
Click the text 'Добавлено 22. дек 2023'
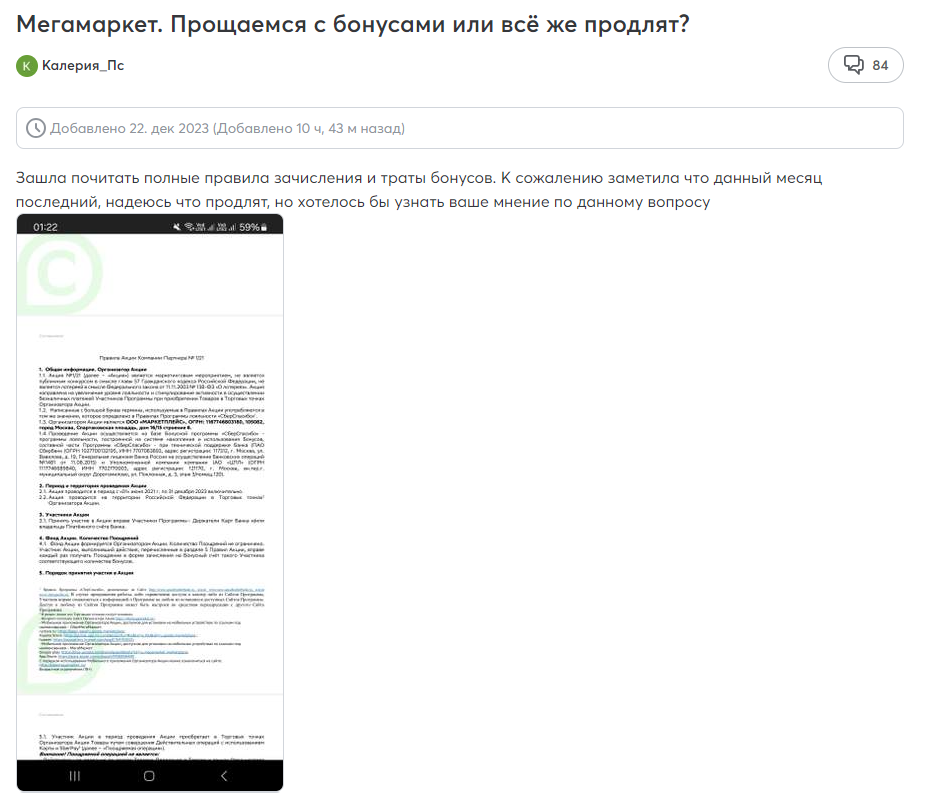[129, 128]
